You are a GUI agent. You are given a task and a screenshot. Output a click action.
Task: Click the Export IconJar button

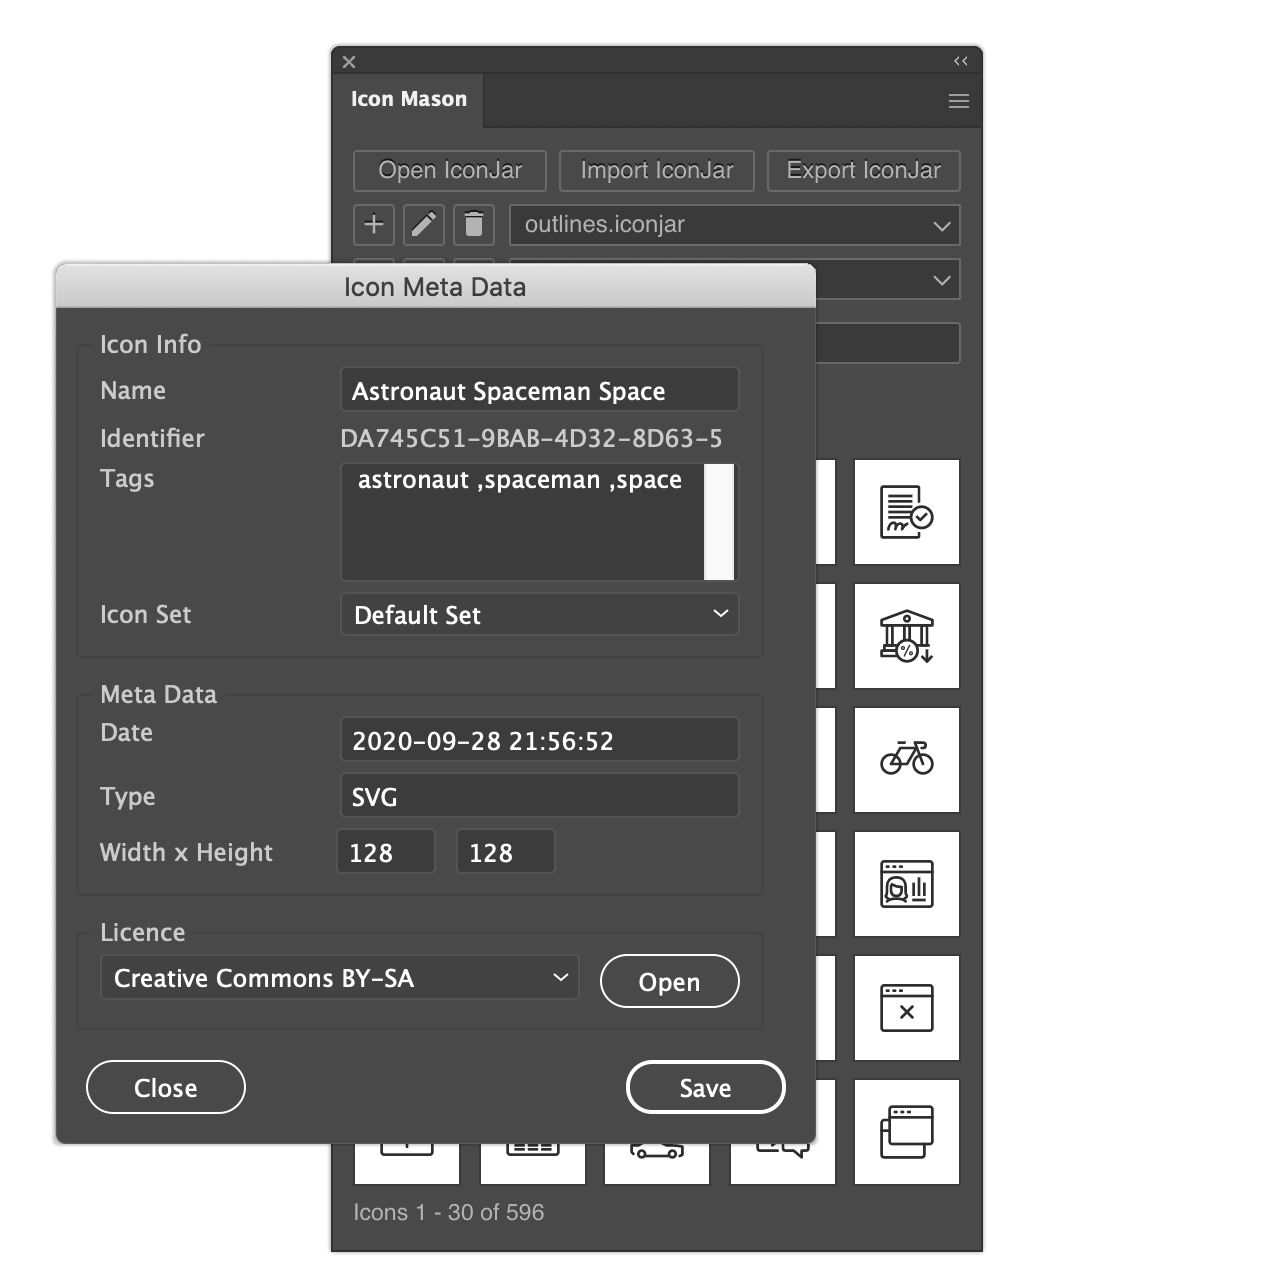pyautogui.click(x=864, y=171)
